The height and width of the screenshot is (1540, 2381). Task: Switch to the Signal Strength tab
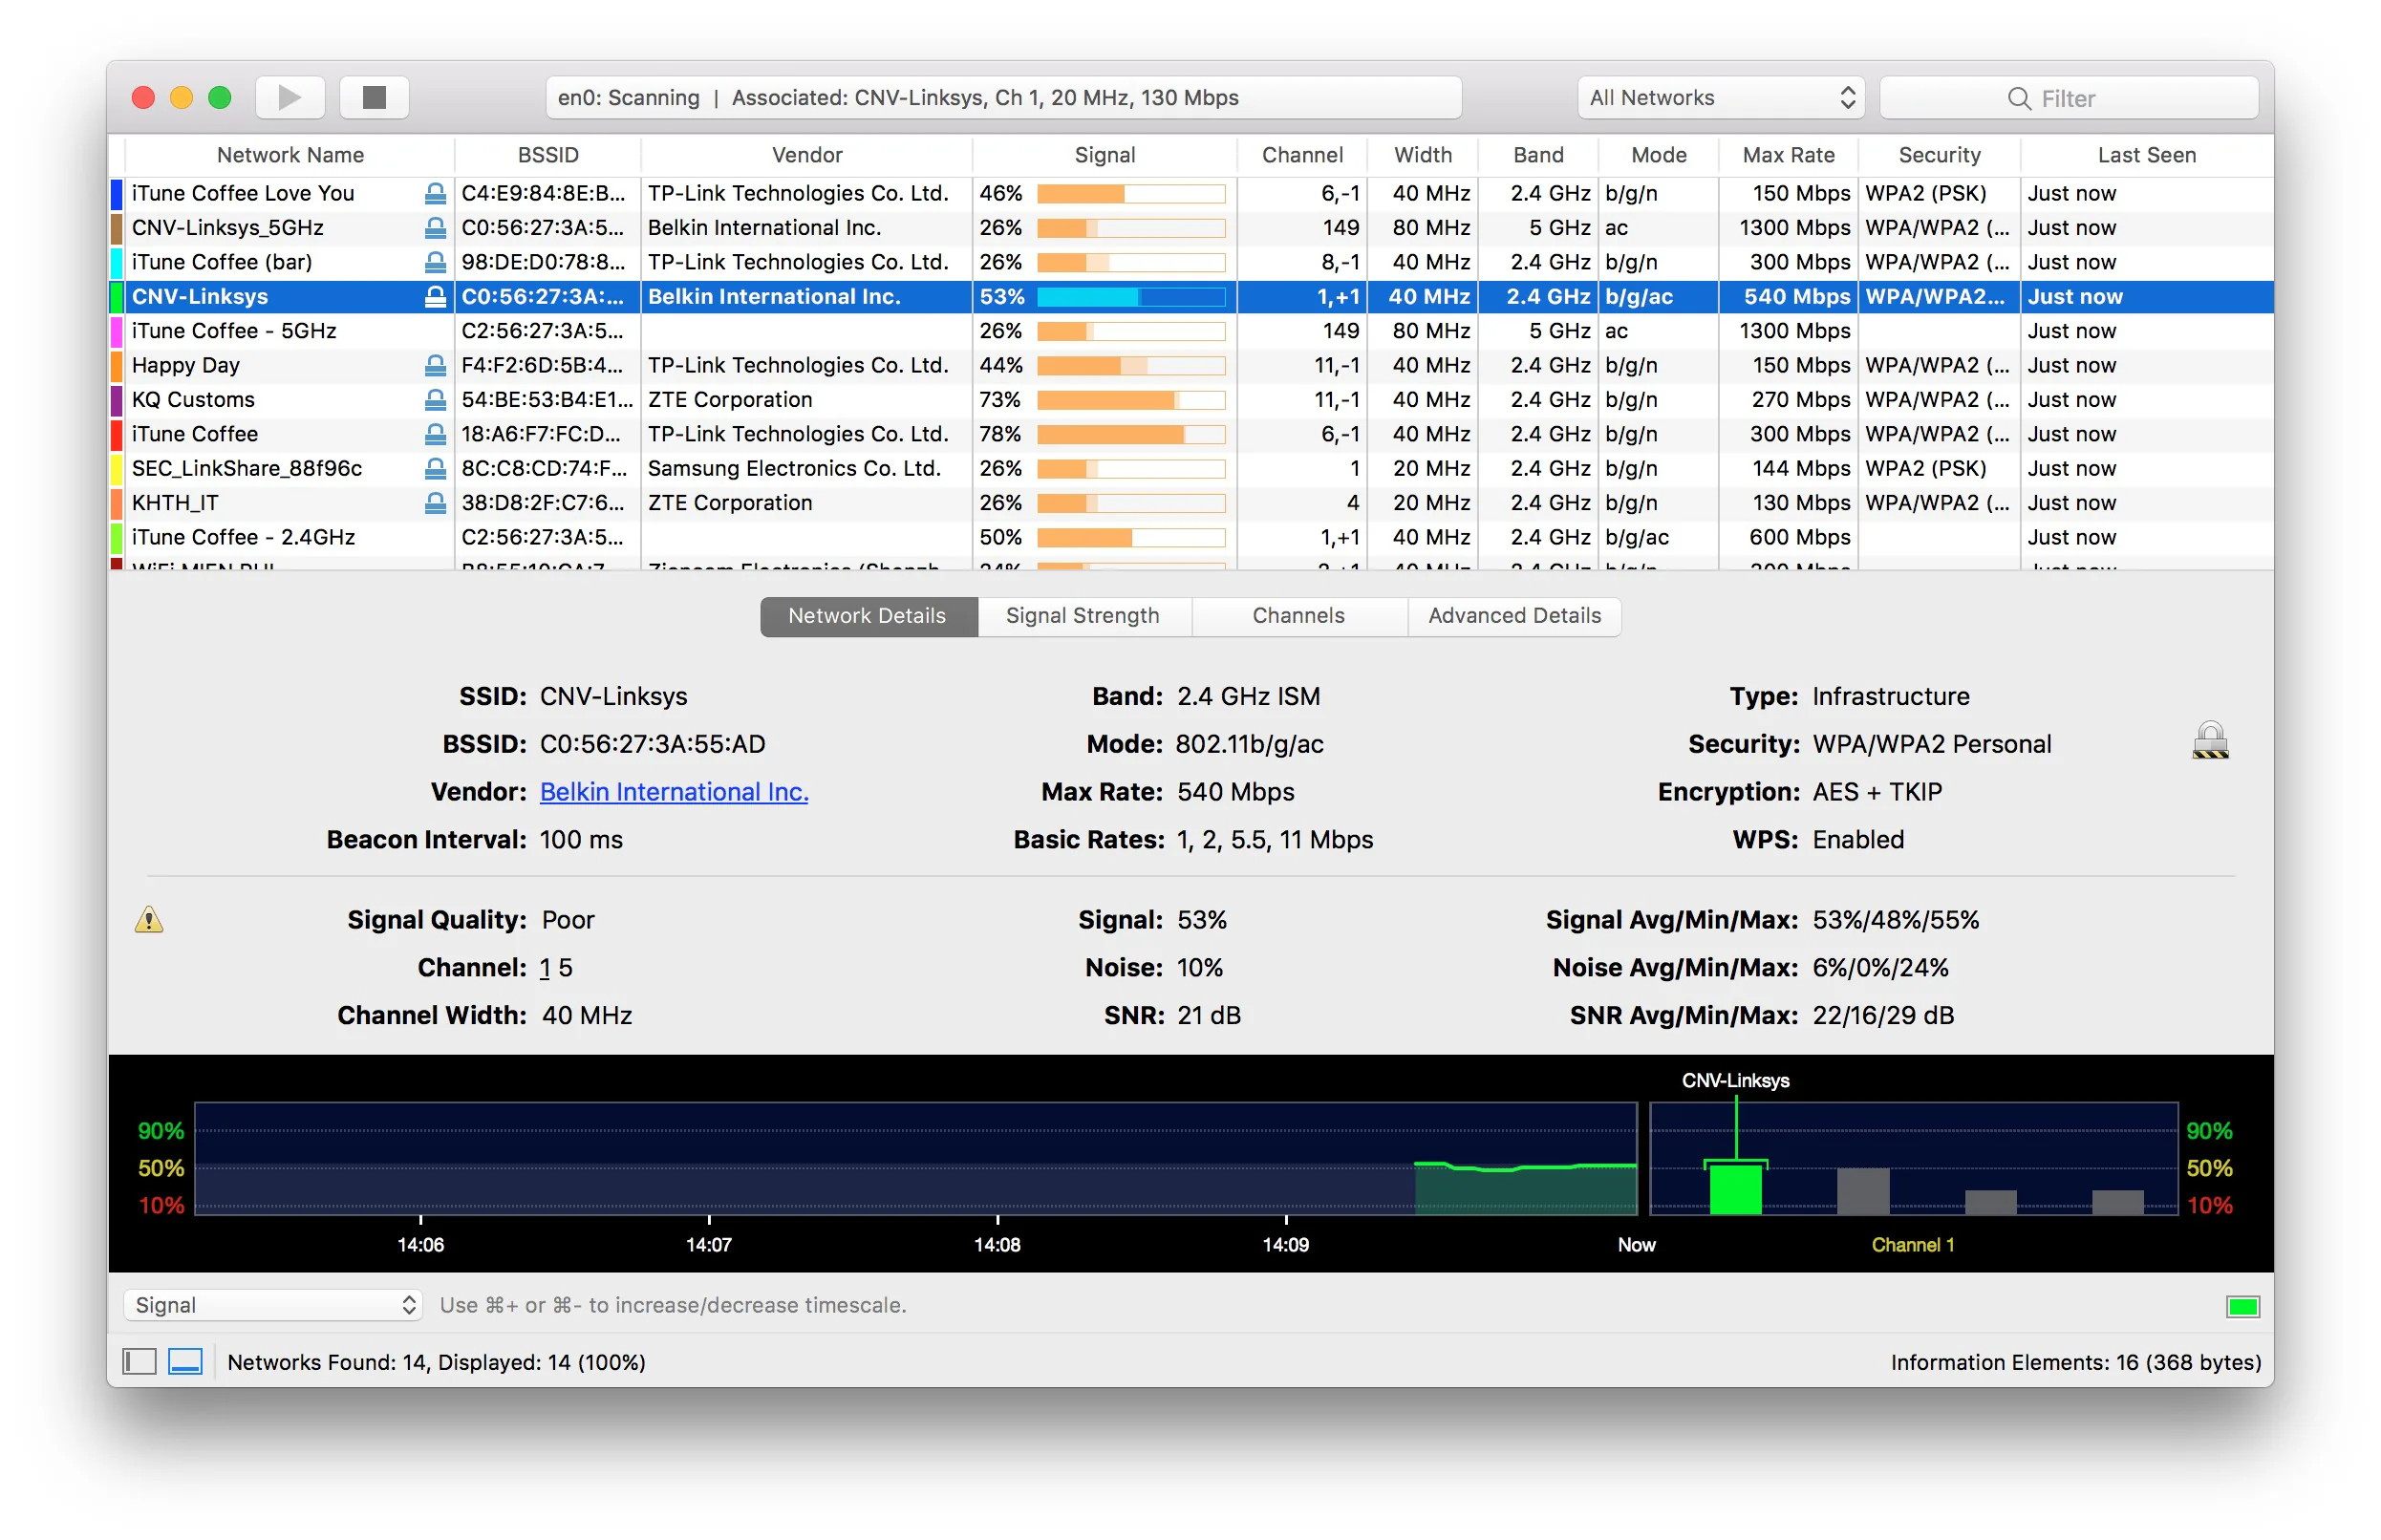1083,615
